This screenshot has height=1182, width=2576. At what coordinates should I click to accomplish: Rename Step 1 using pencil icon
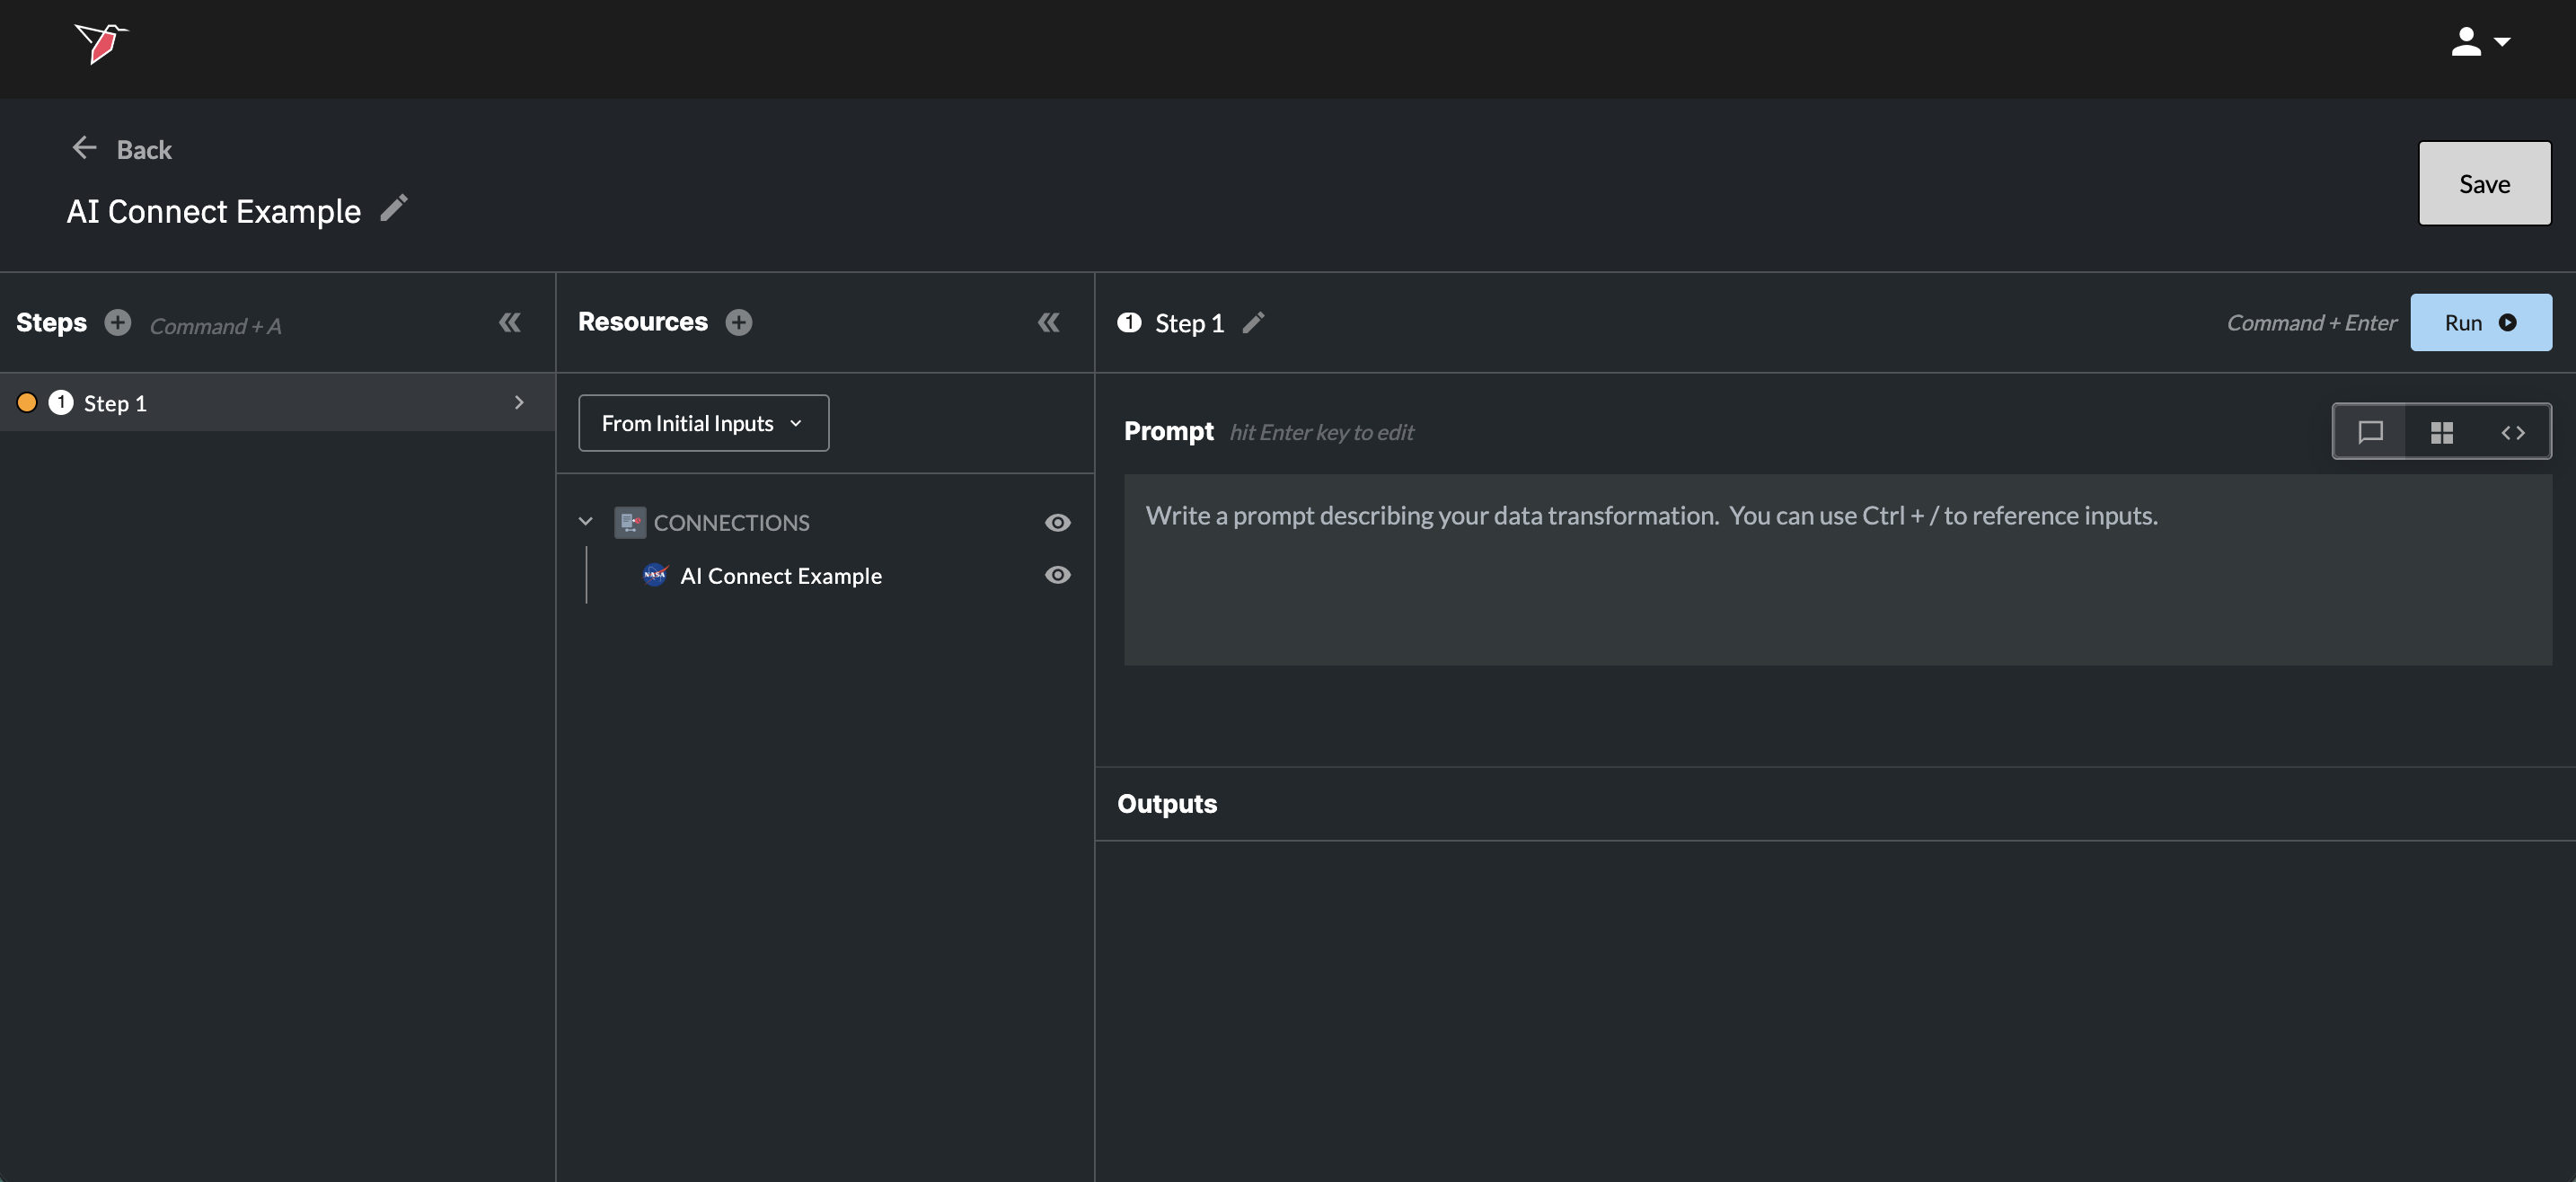[x=1253, y=323]
